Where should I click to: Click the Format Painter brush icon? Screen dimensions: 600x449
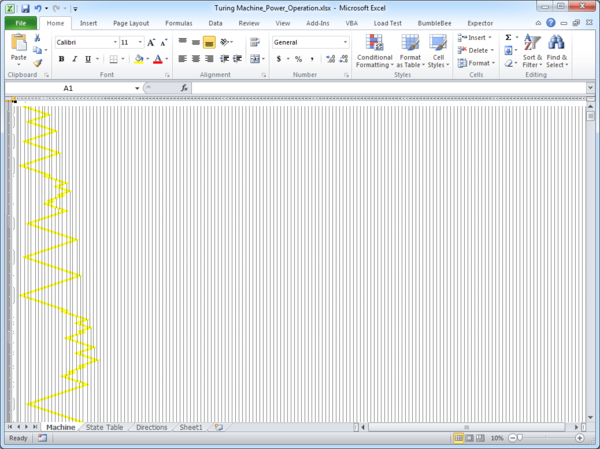pos(38,63)
